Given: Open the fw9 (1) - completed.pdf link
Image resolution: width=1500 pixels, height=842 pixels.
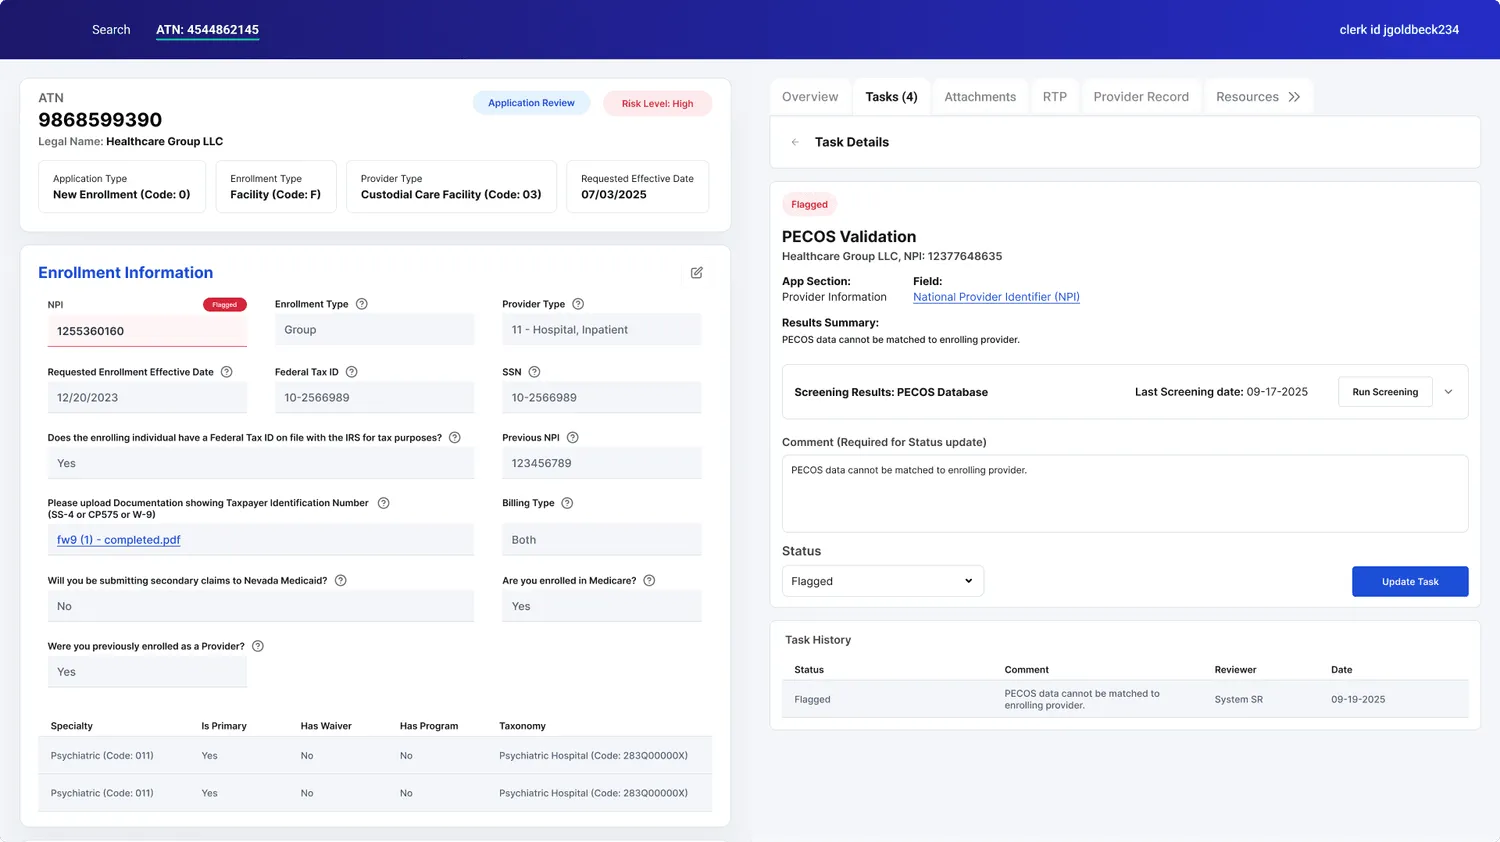Looking at the screenshot, I should pyautogui.click(x=119, y=540).
